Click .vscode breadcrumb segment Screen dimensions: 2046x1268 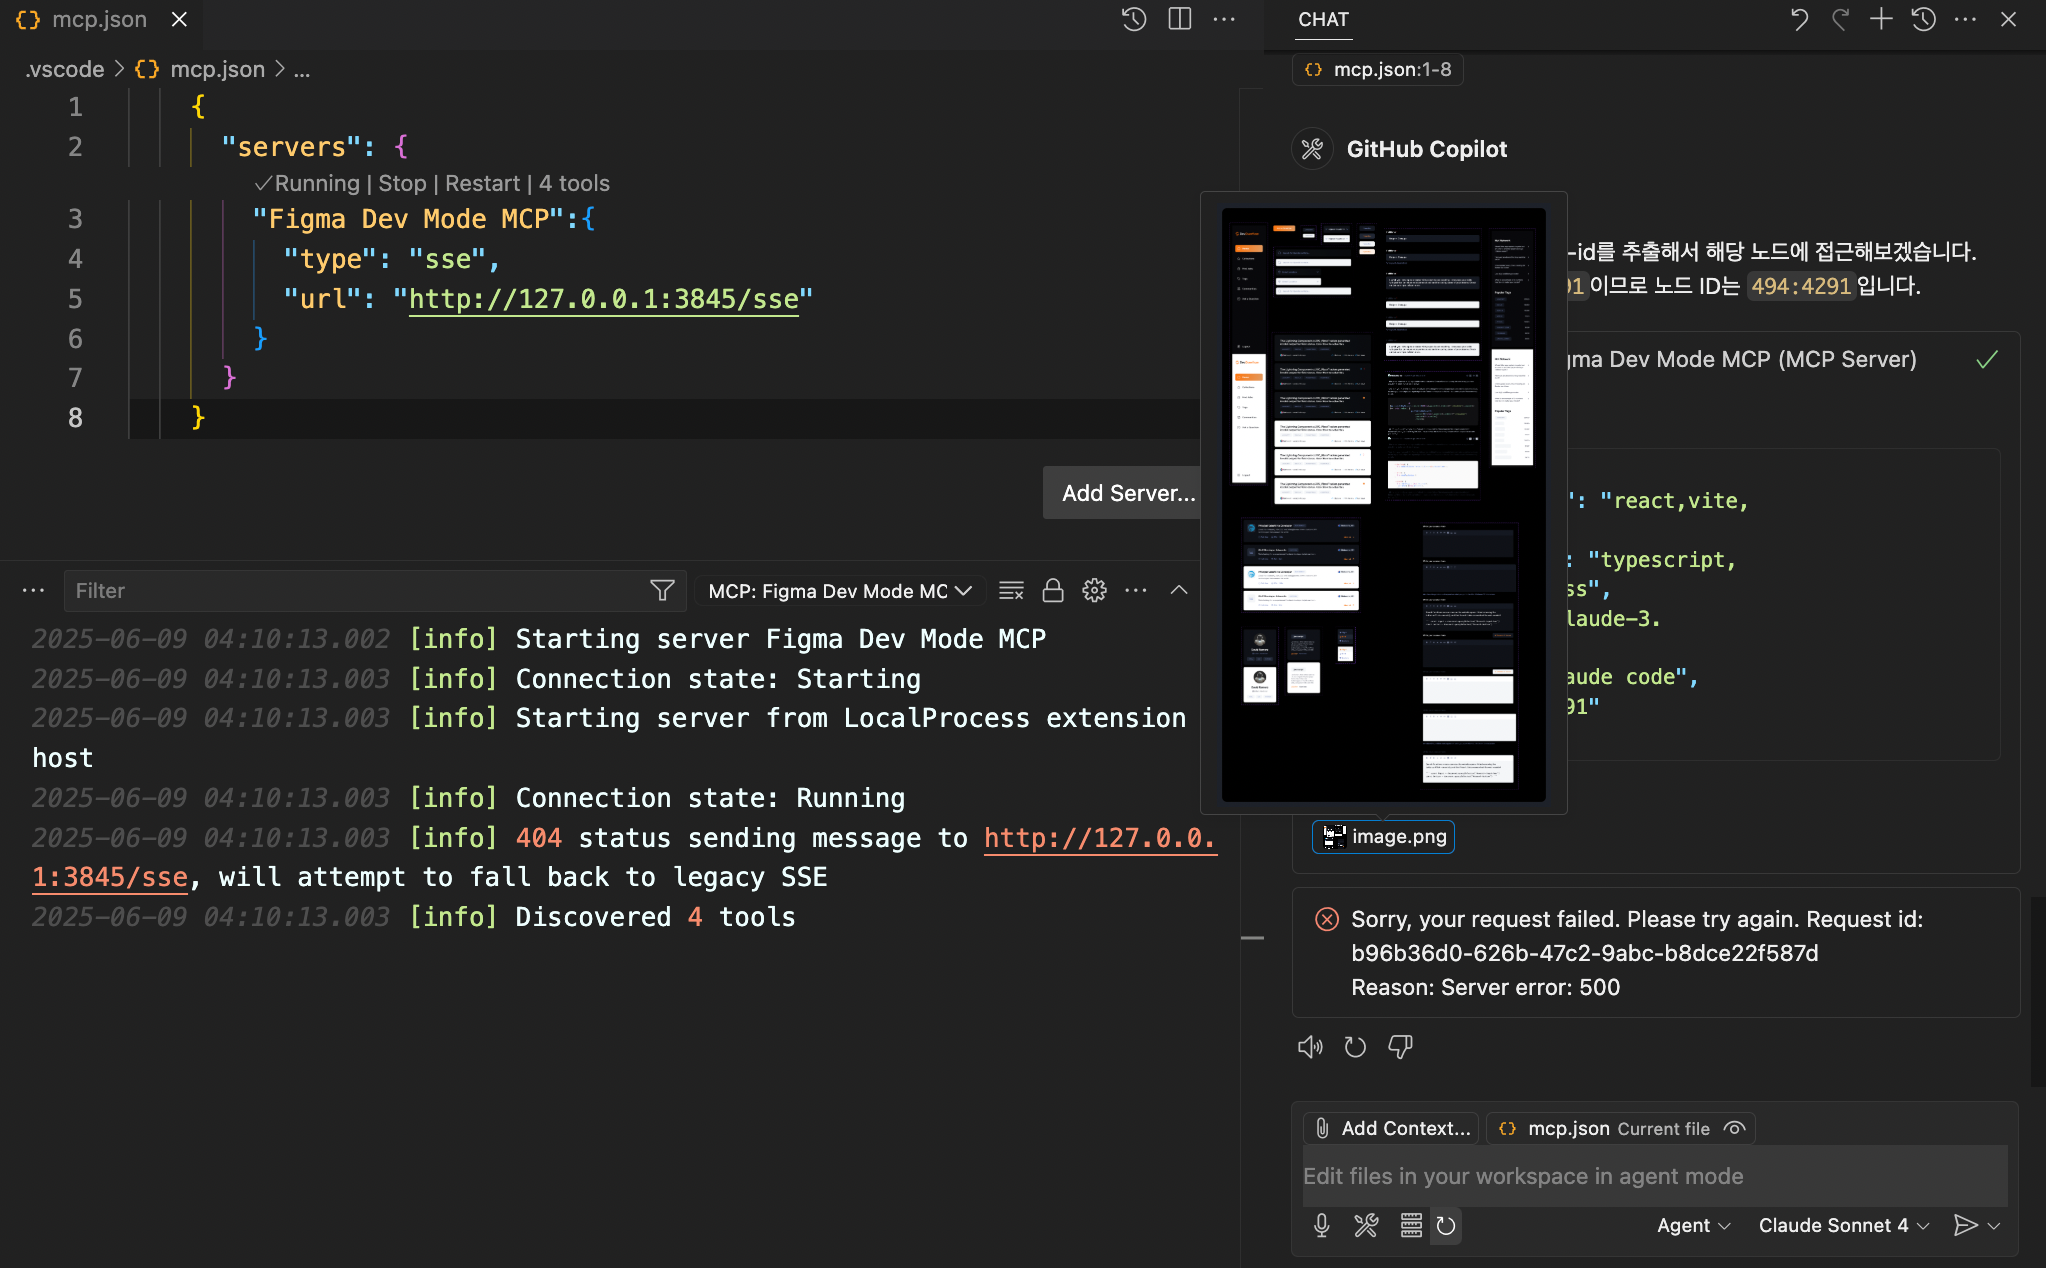coord(64,69)
